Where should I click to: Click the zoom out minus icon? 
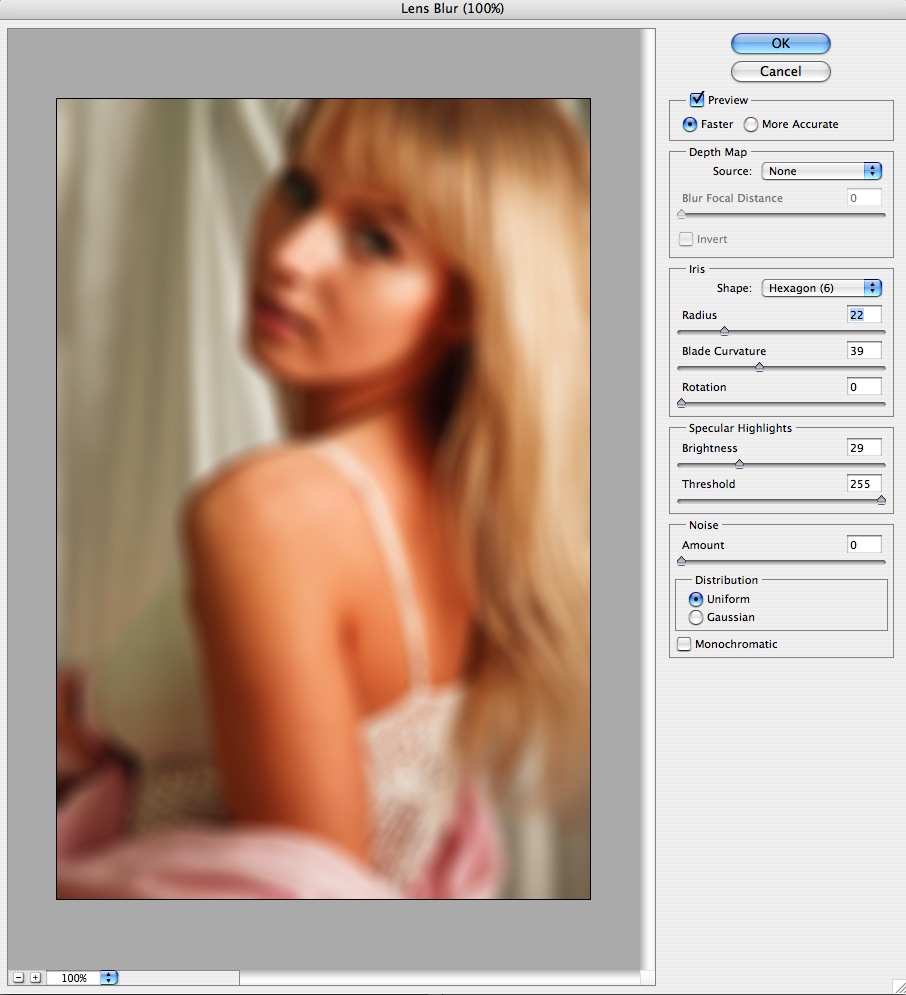click(18, 978)
